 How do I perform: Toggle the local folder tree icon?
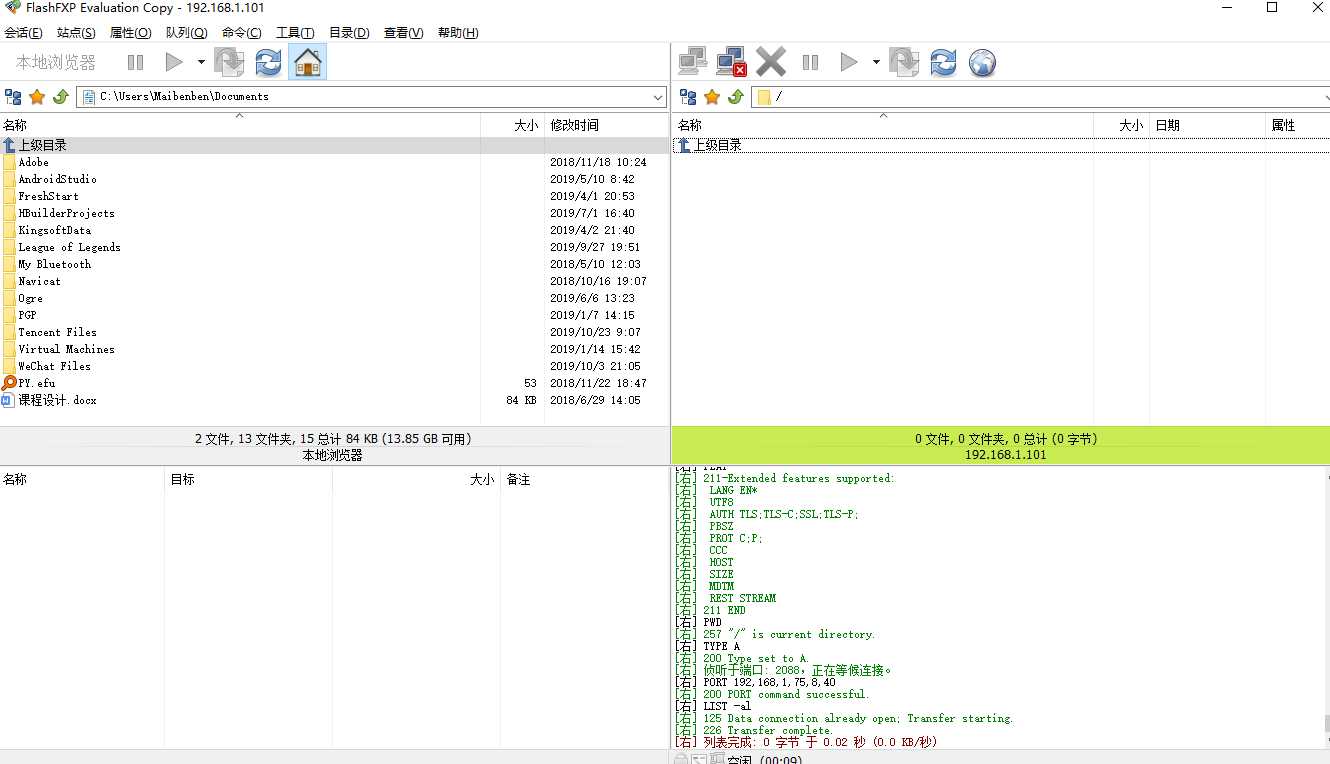[x=13, y=97]
